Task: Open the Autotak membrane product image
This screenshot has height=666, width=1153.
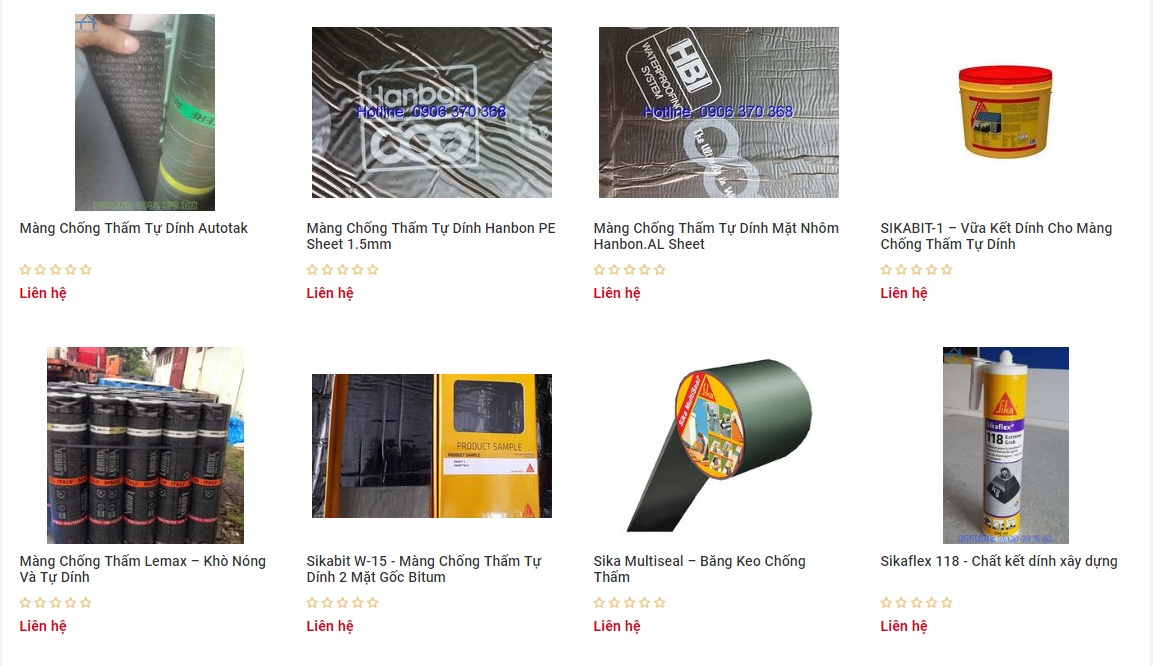Action: 145,112
